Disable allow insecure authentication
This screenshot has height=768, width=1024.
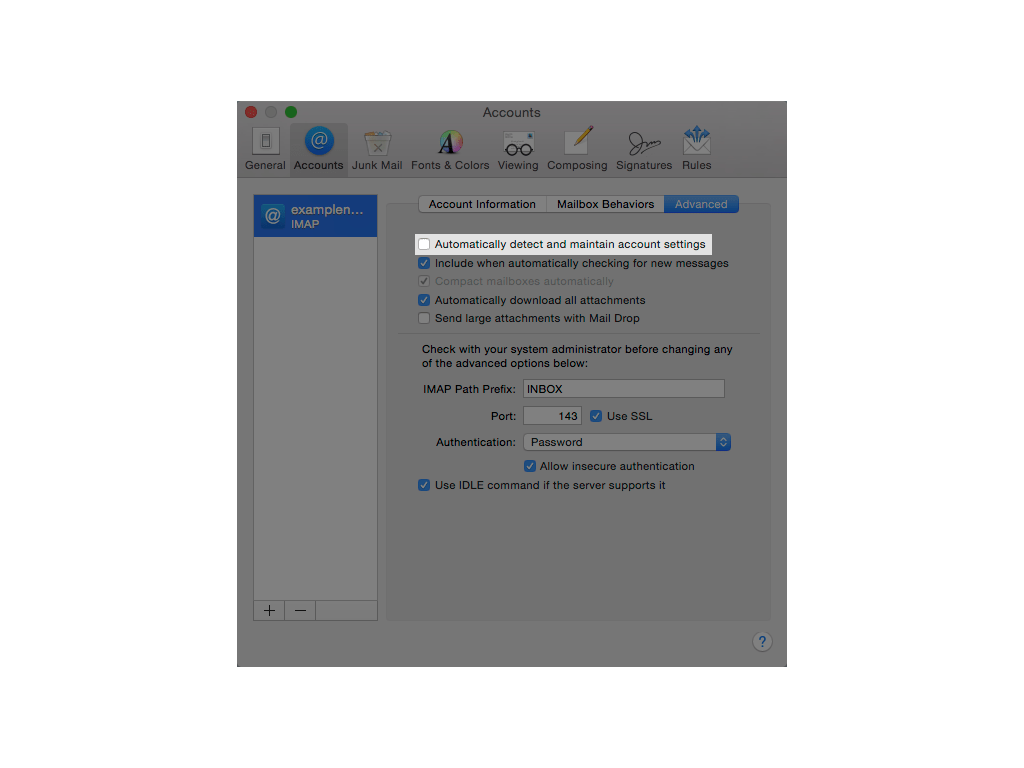530,466
